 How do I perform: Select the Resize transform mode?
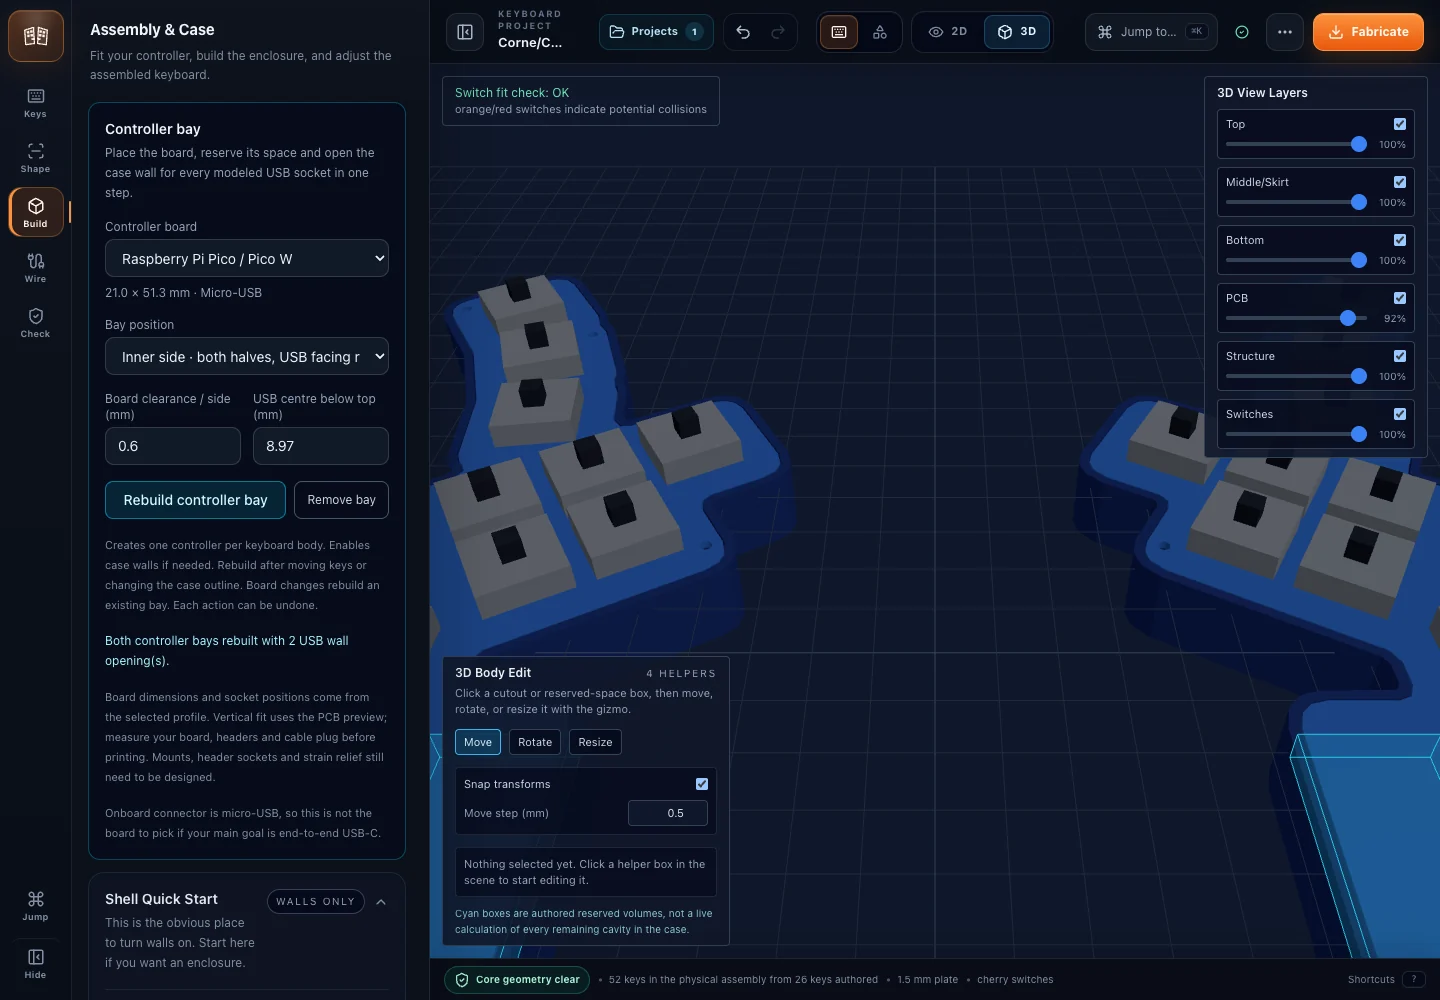click(x=595, y=742)
